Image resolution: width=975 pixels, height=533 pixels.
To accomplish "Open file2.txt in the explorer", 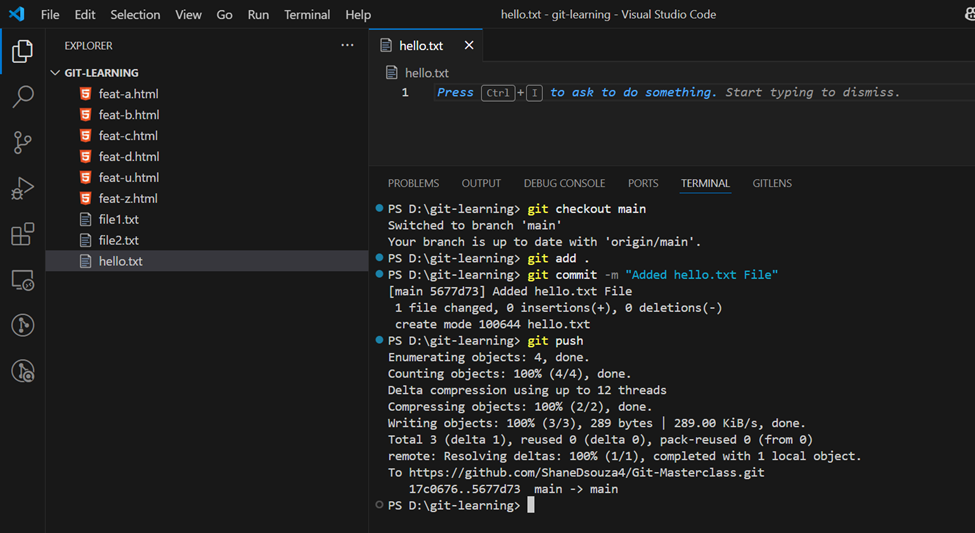I will (x=207, y=241).
